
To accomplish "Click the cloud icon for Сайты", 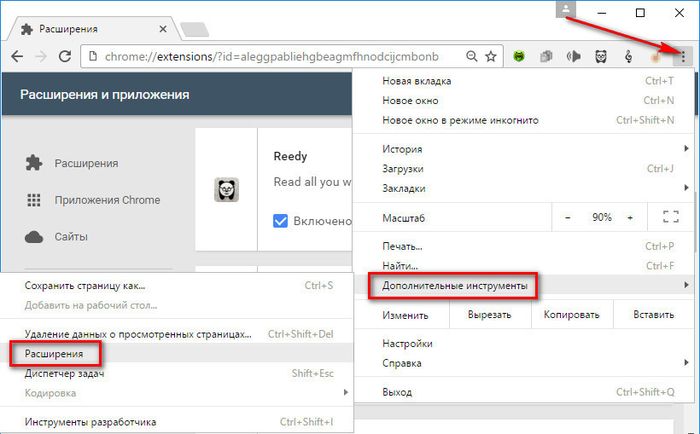I will point(33,237).
